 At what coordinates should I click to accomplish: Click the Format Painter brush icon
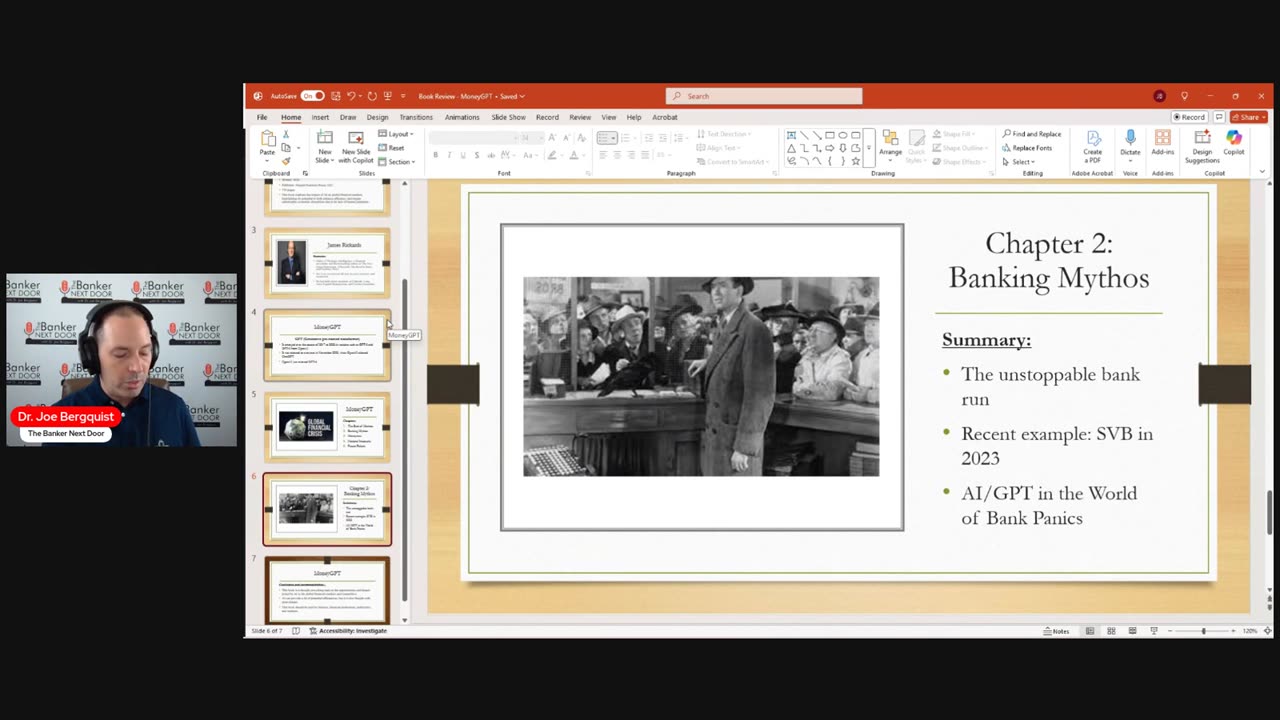pyautogui.click(x=286, y=161)
